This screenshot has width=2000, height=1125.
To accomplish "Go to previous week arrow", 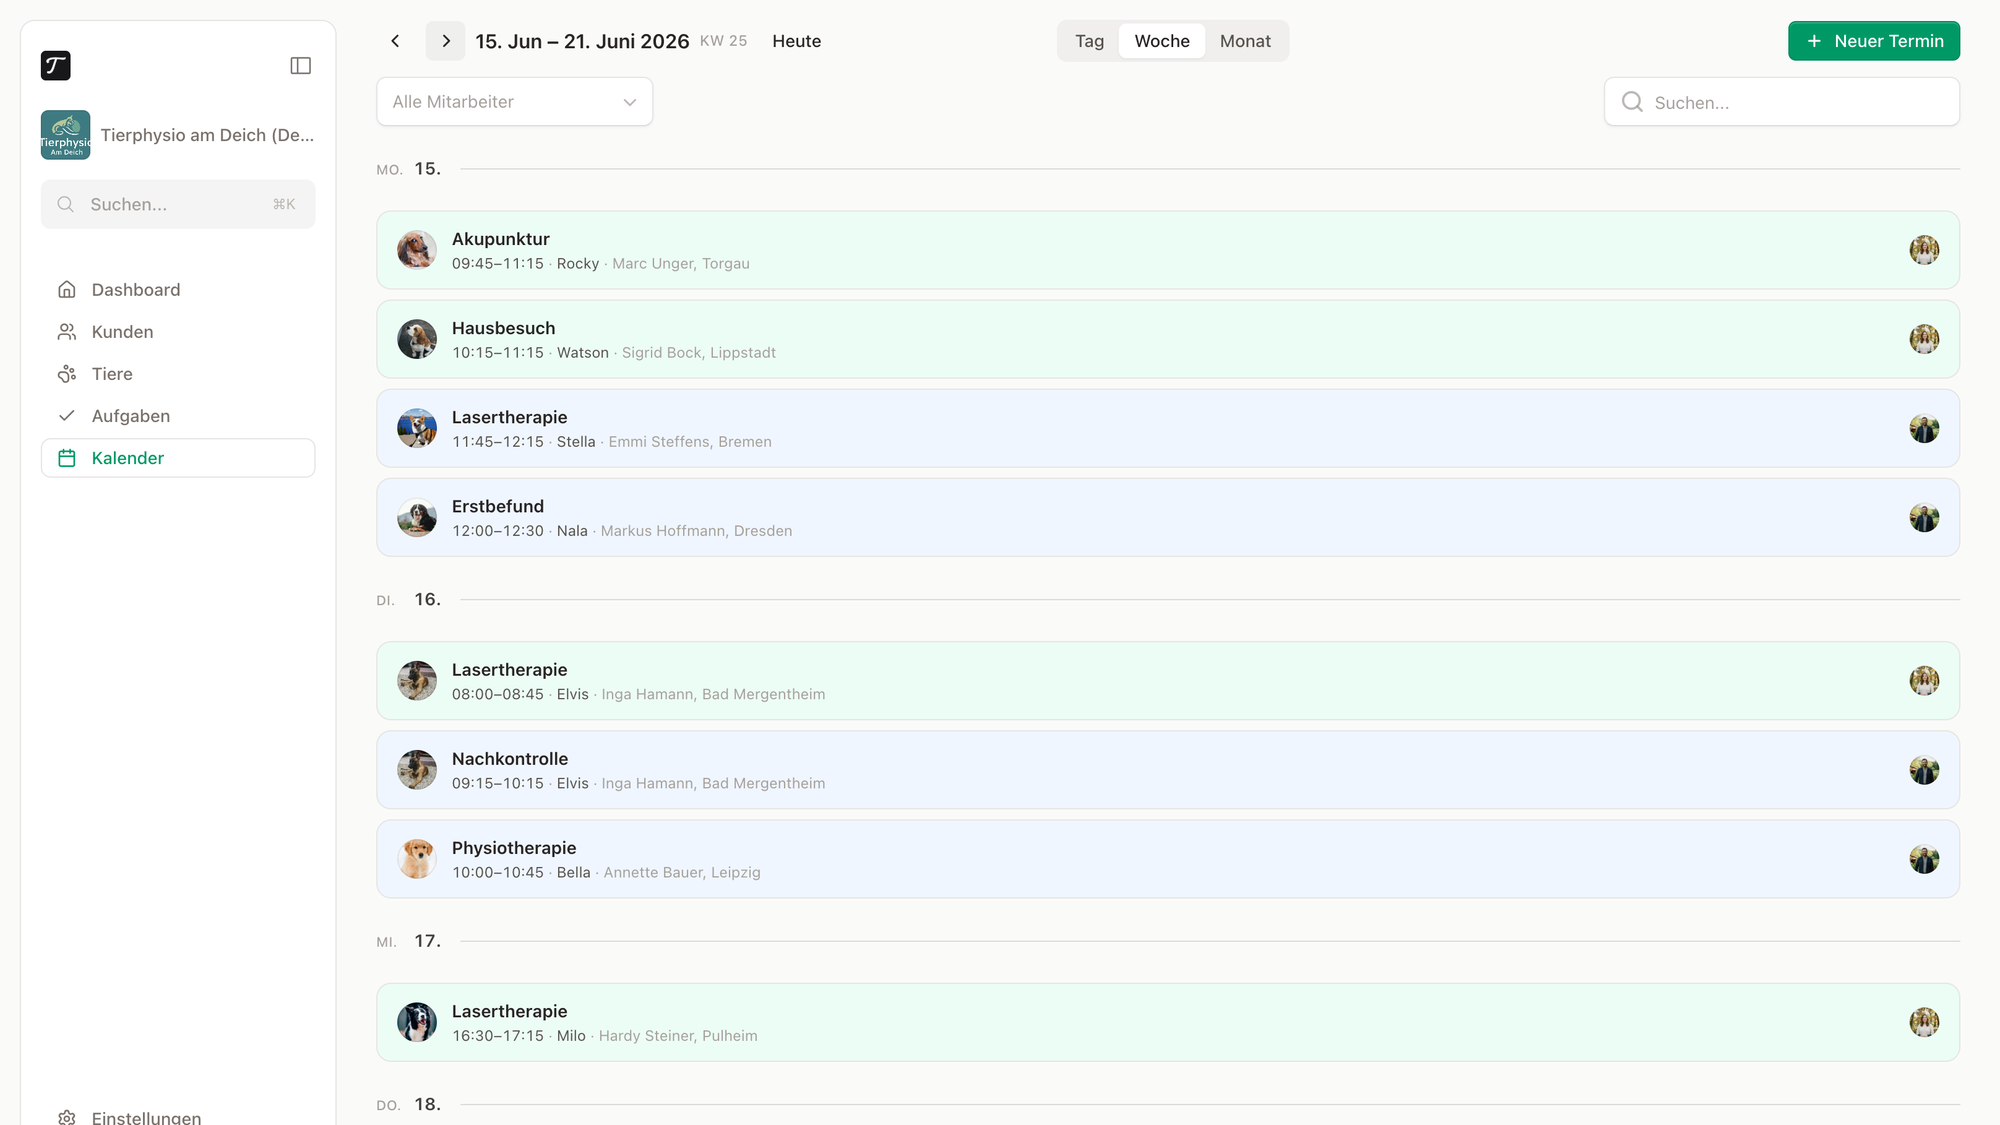I will [395, 41].
